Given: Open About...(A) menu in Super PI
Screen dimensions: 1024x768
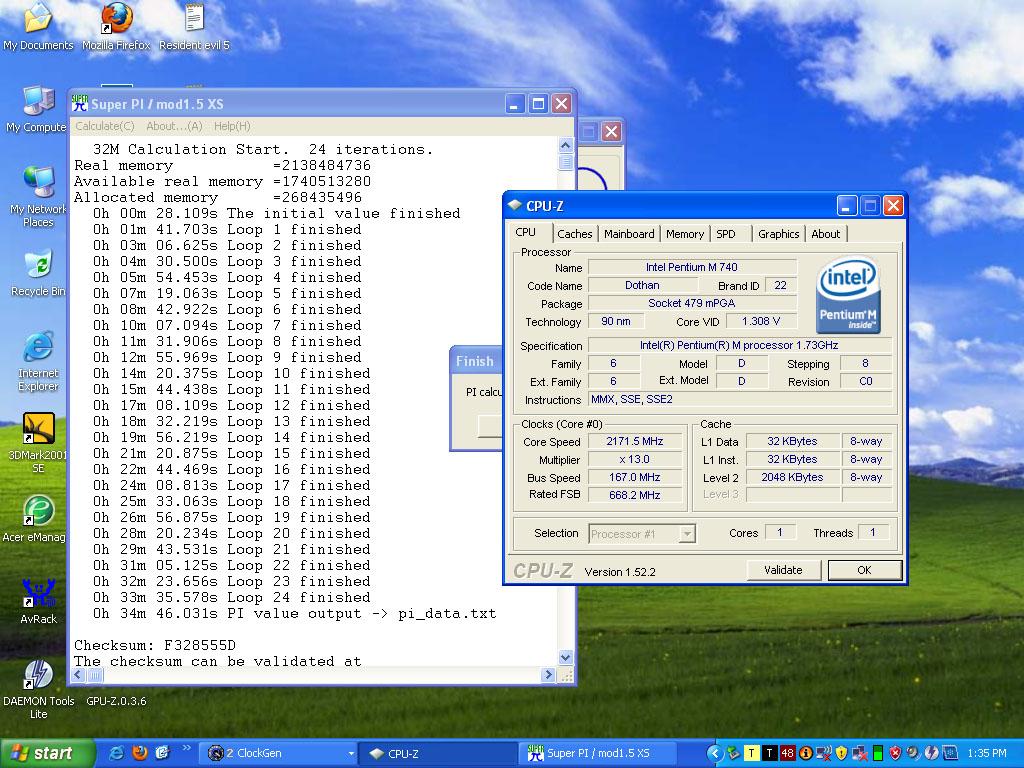Looking at the screenshot, I should coord(174,126).
